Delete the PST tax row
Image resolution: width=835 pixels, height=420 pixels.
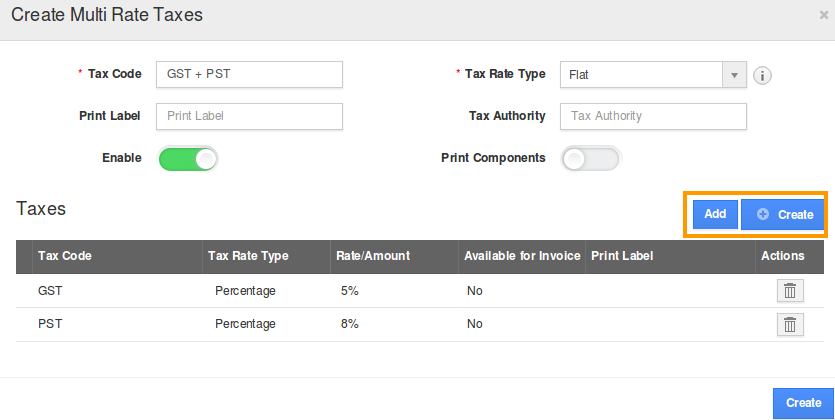(789, 324)
